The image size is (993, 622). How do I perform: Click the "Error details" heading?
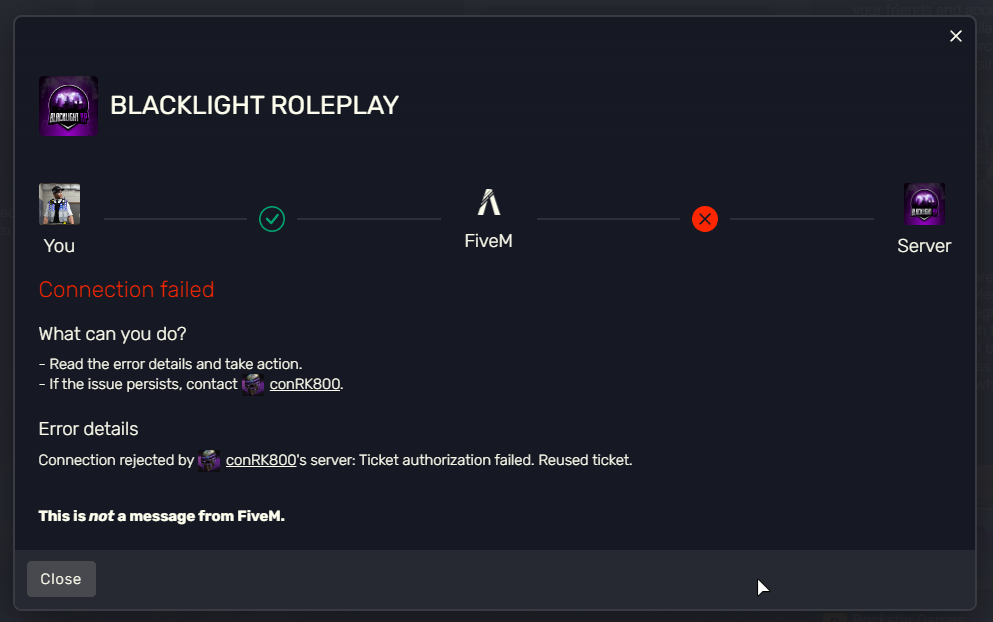click(87, 428)
